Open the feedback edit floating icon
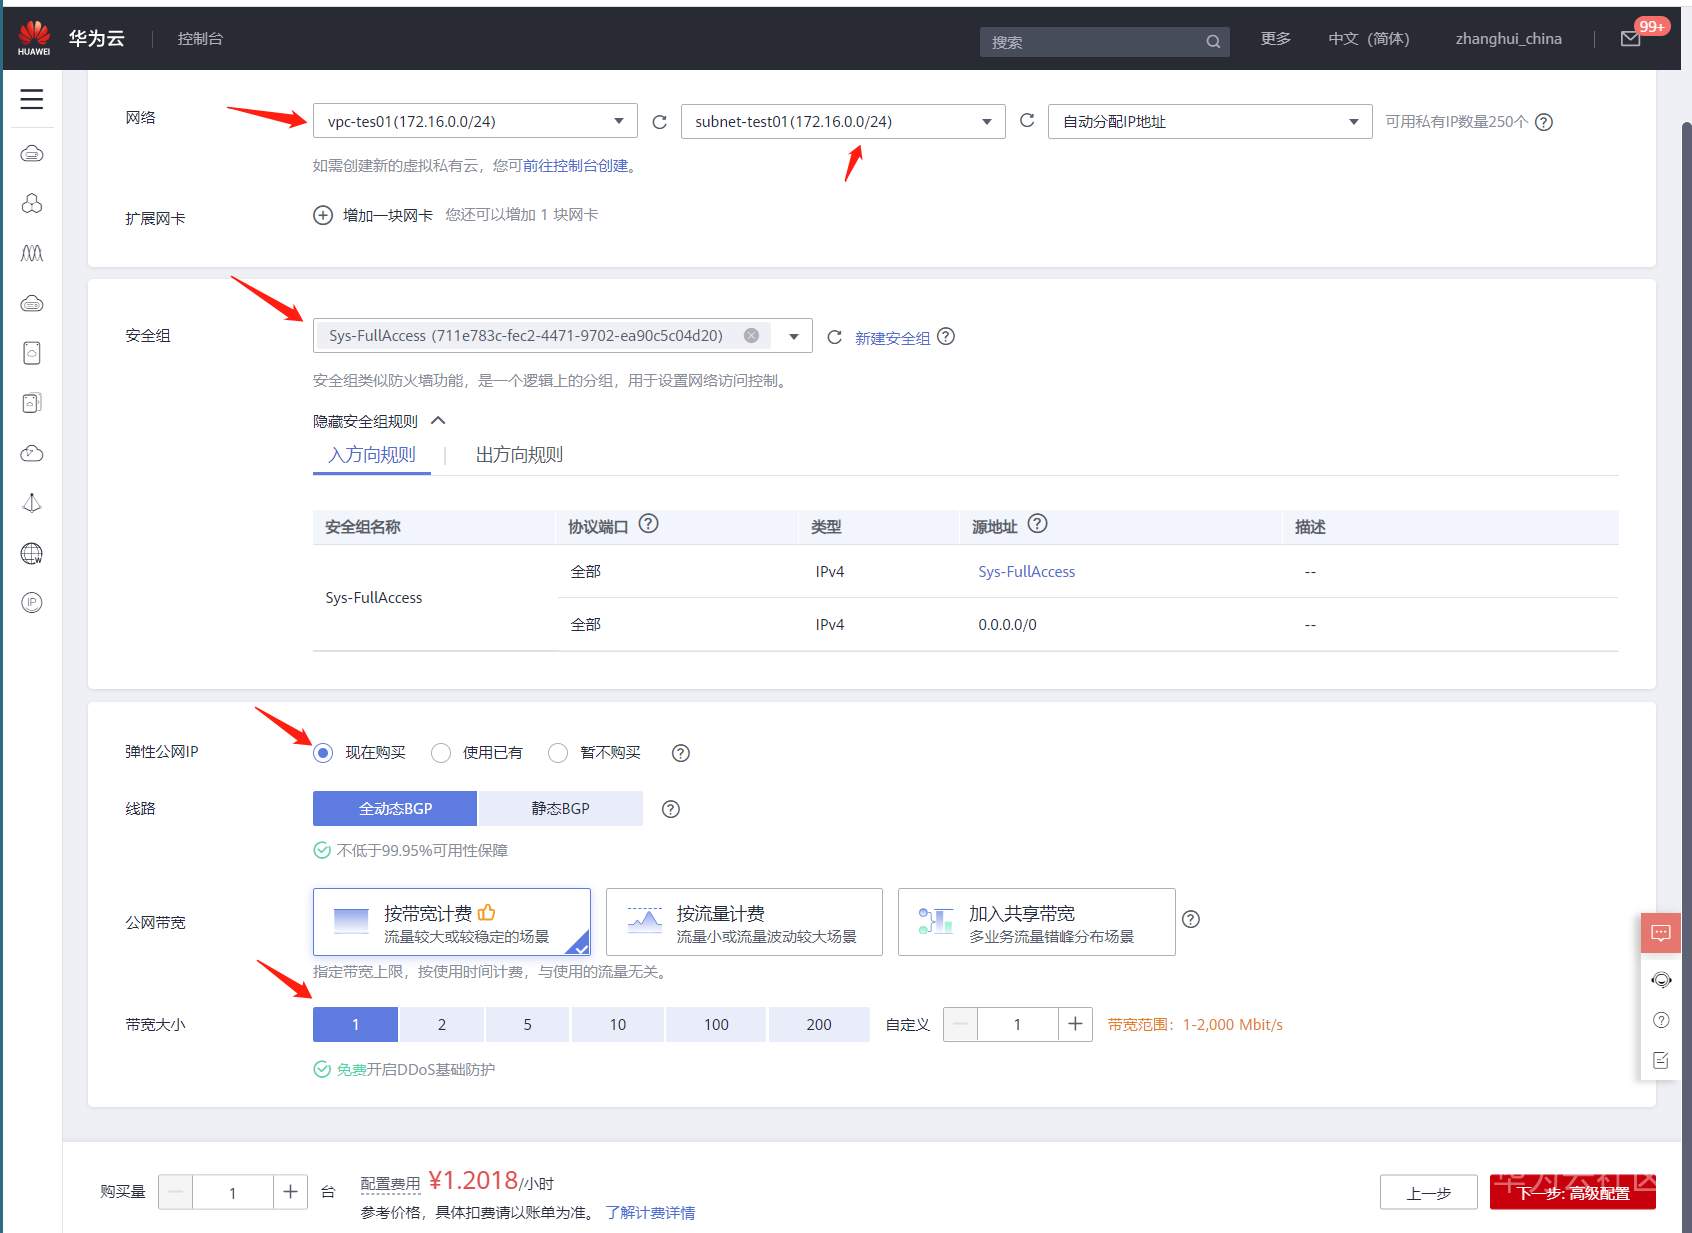1692x1233 pixels. pyautogui.click(x=1661, y=1060)
